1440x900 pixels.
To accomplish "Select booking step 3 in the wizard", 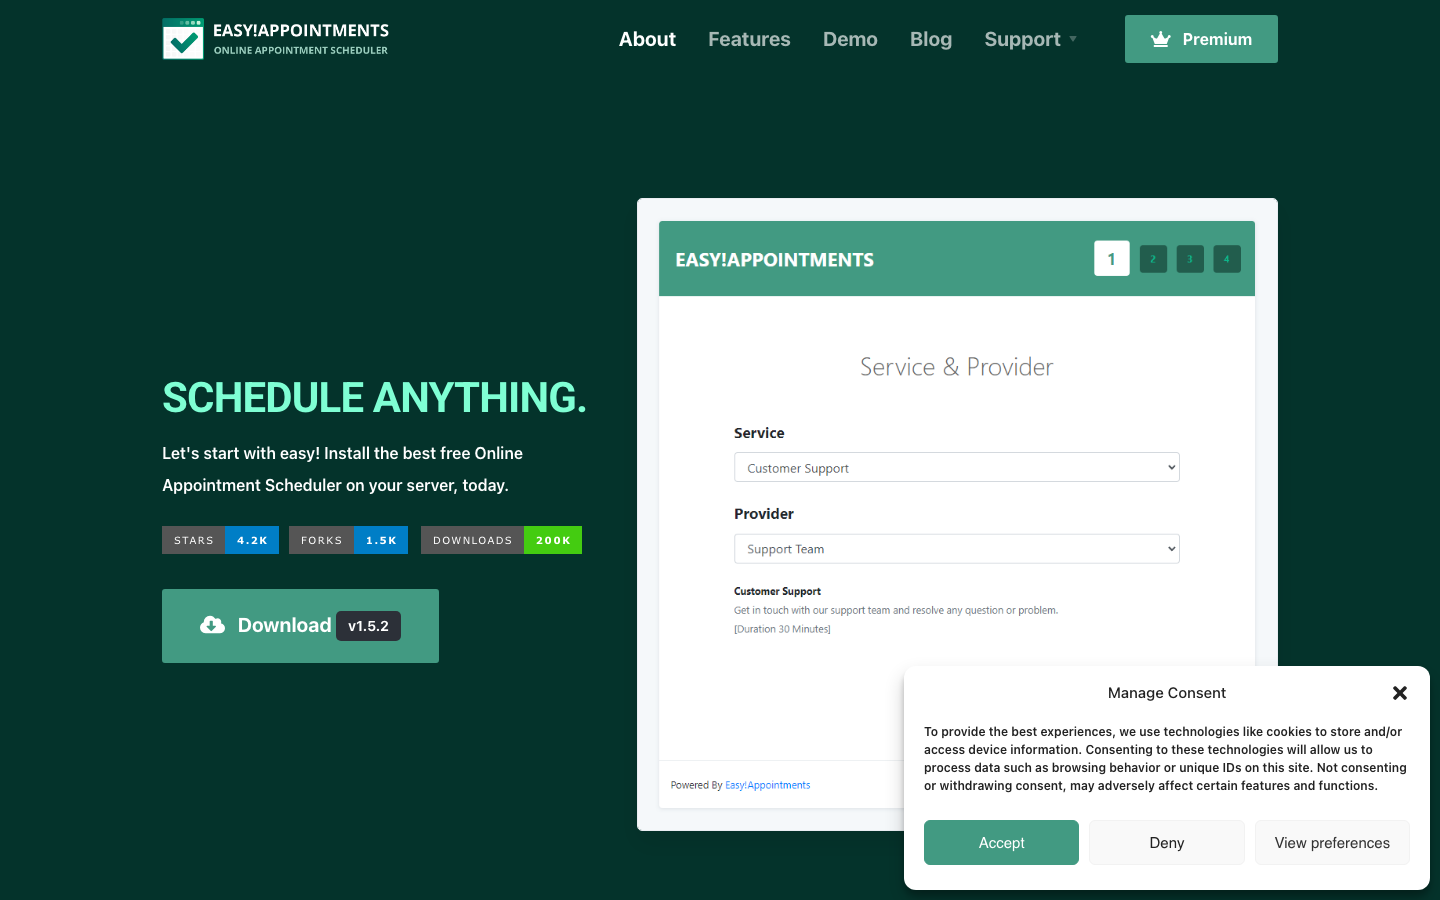I will click(1190, 258).
